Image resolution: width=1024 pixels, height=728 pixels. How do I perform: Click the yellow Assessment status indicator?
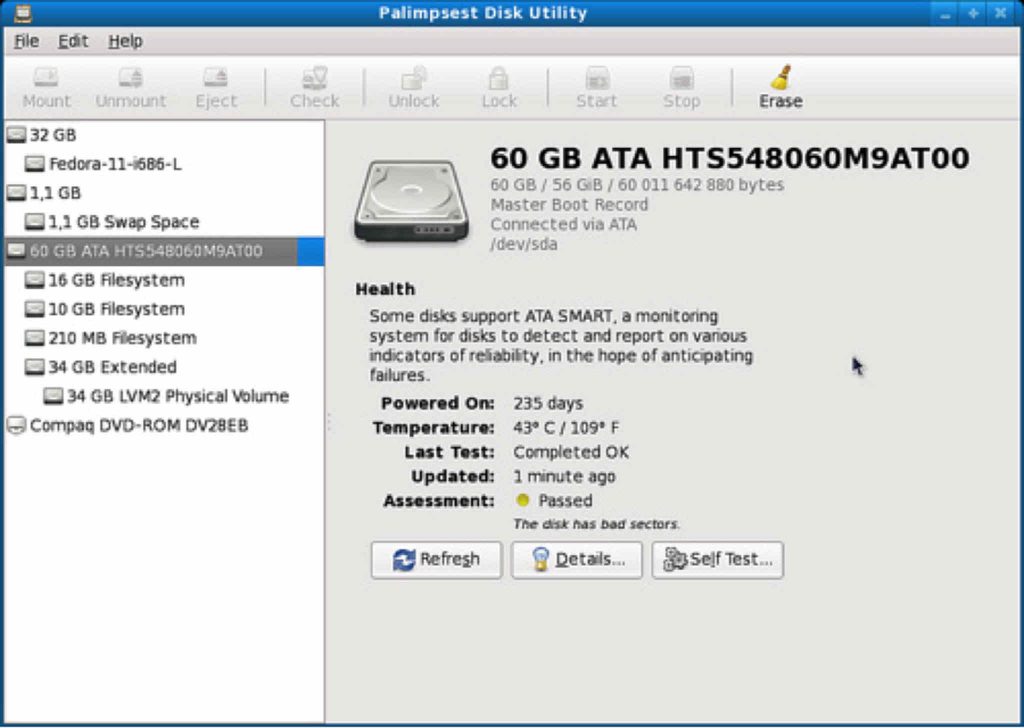pos(522,501)
